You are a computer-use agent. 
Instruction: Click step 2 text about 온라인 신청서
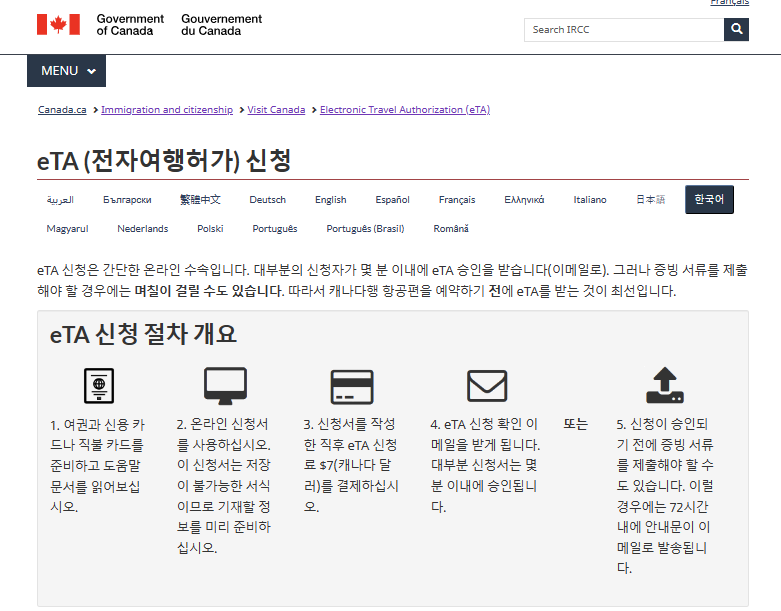[x=224, y=486]
